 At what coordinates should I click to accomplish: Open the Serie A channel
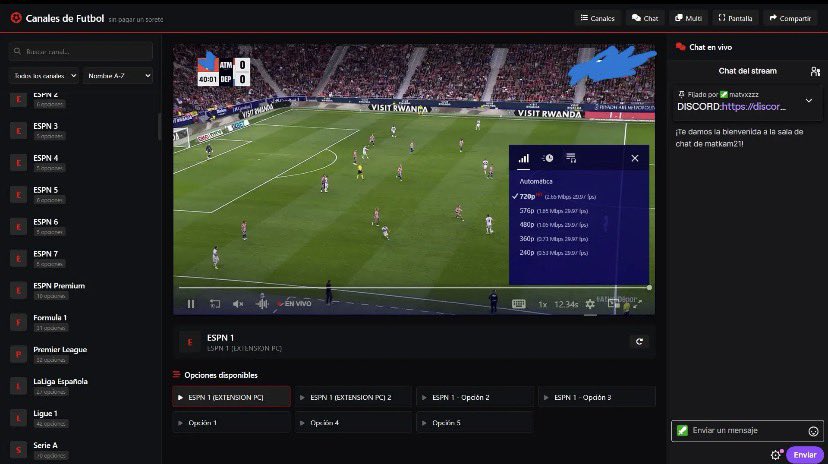tap(81, 450)
